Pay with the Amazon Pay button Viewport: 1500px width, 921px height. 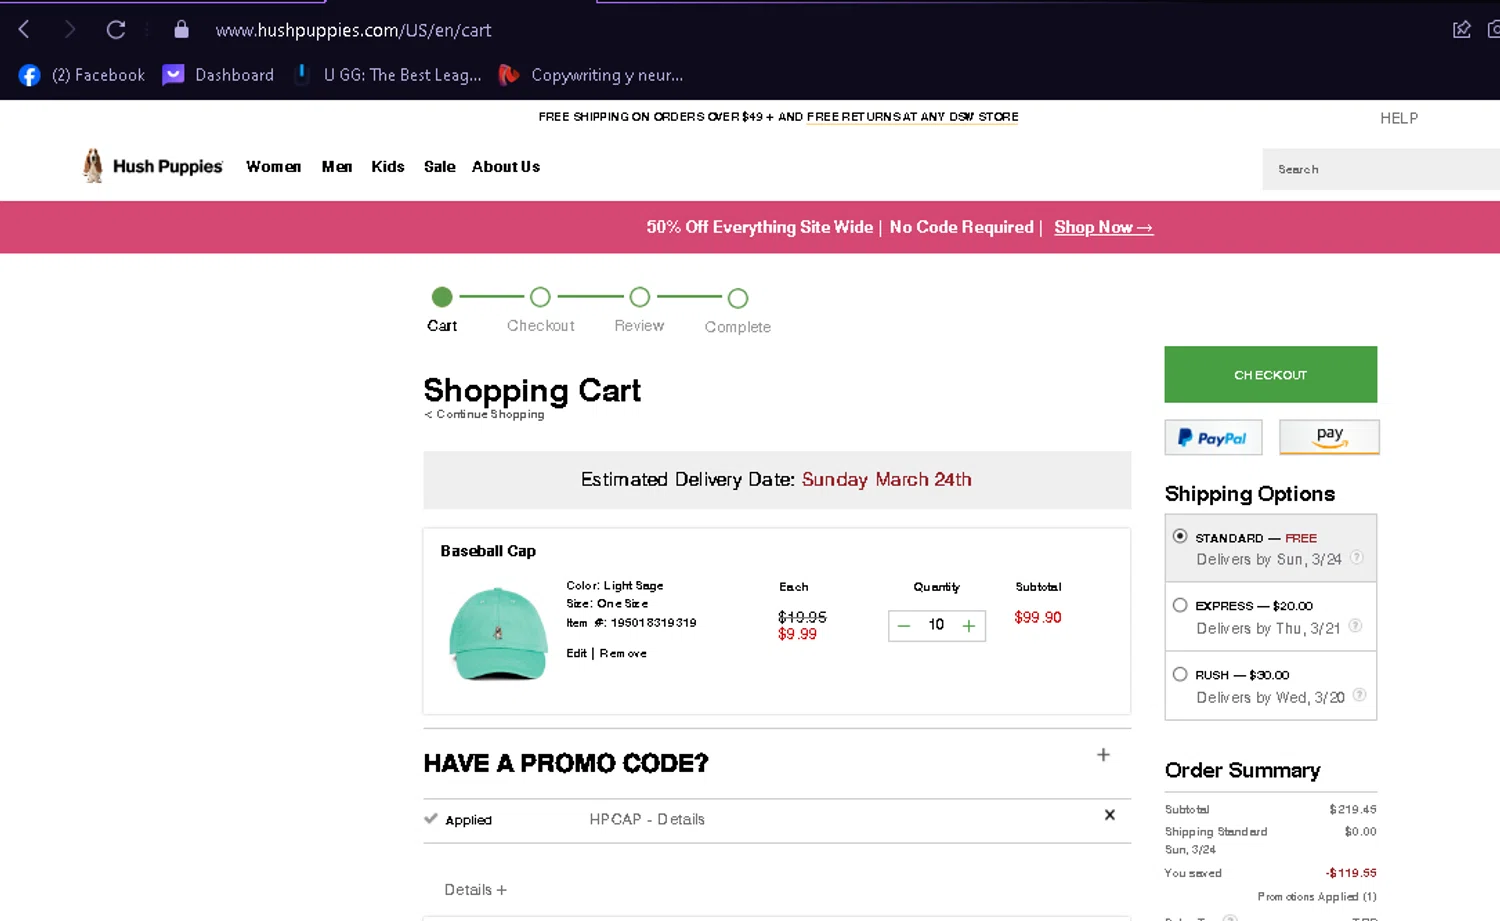pos(1329,437)
